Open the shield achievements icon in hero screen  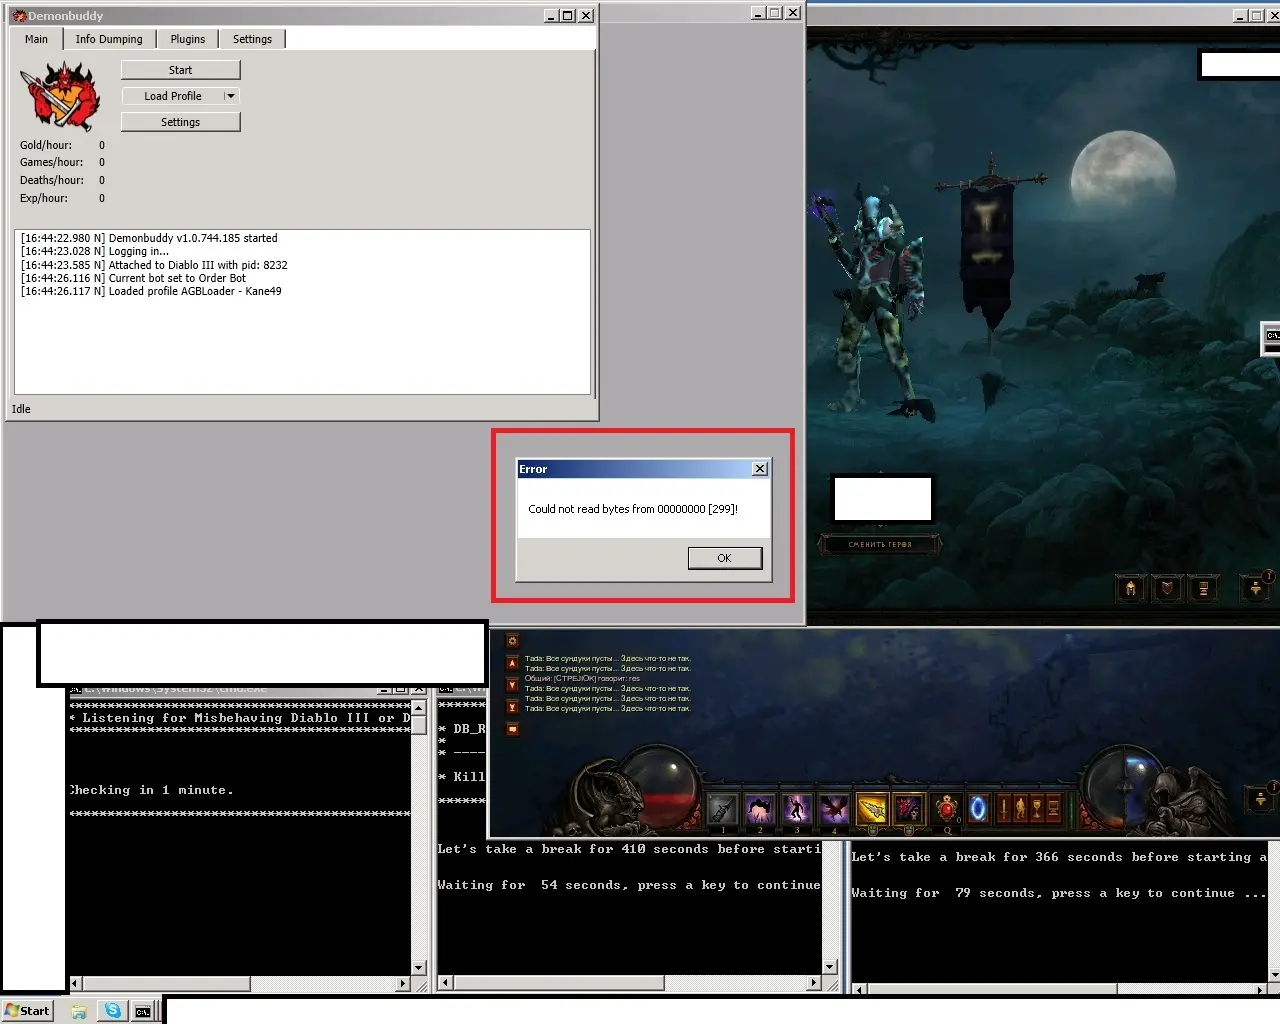1167,589
